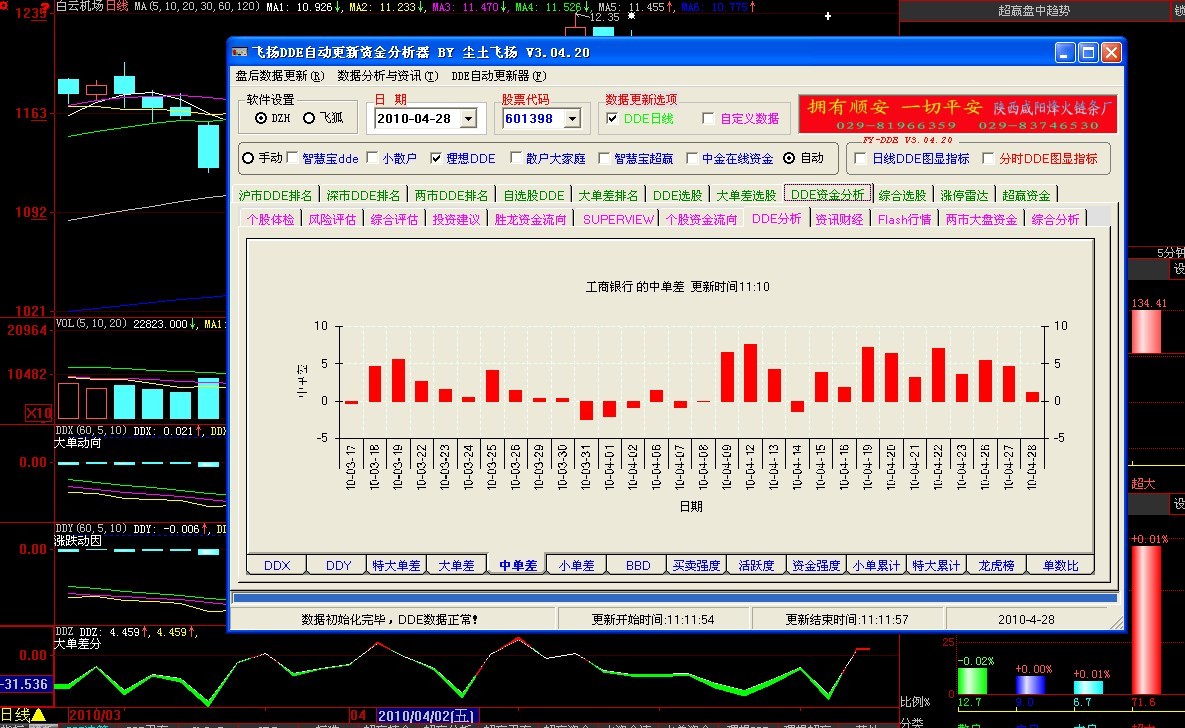
Task: Choose the 自动 update mode radio button
Action: [x=789, y=158]
